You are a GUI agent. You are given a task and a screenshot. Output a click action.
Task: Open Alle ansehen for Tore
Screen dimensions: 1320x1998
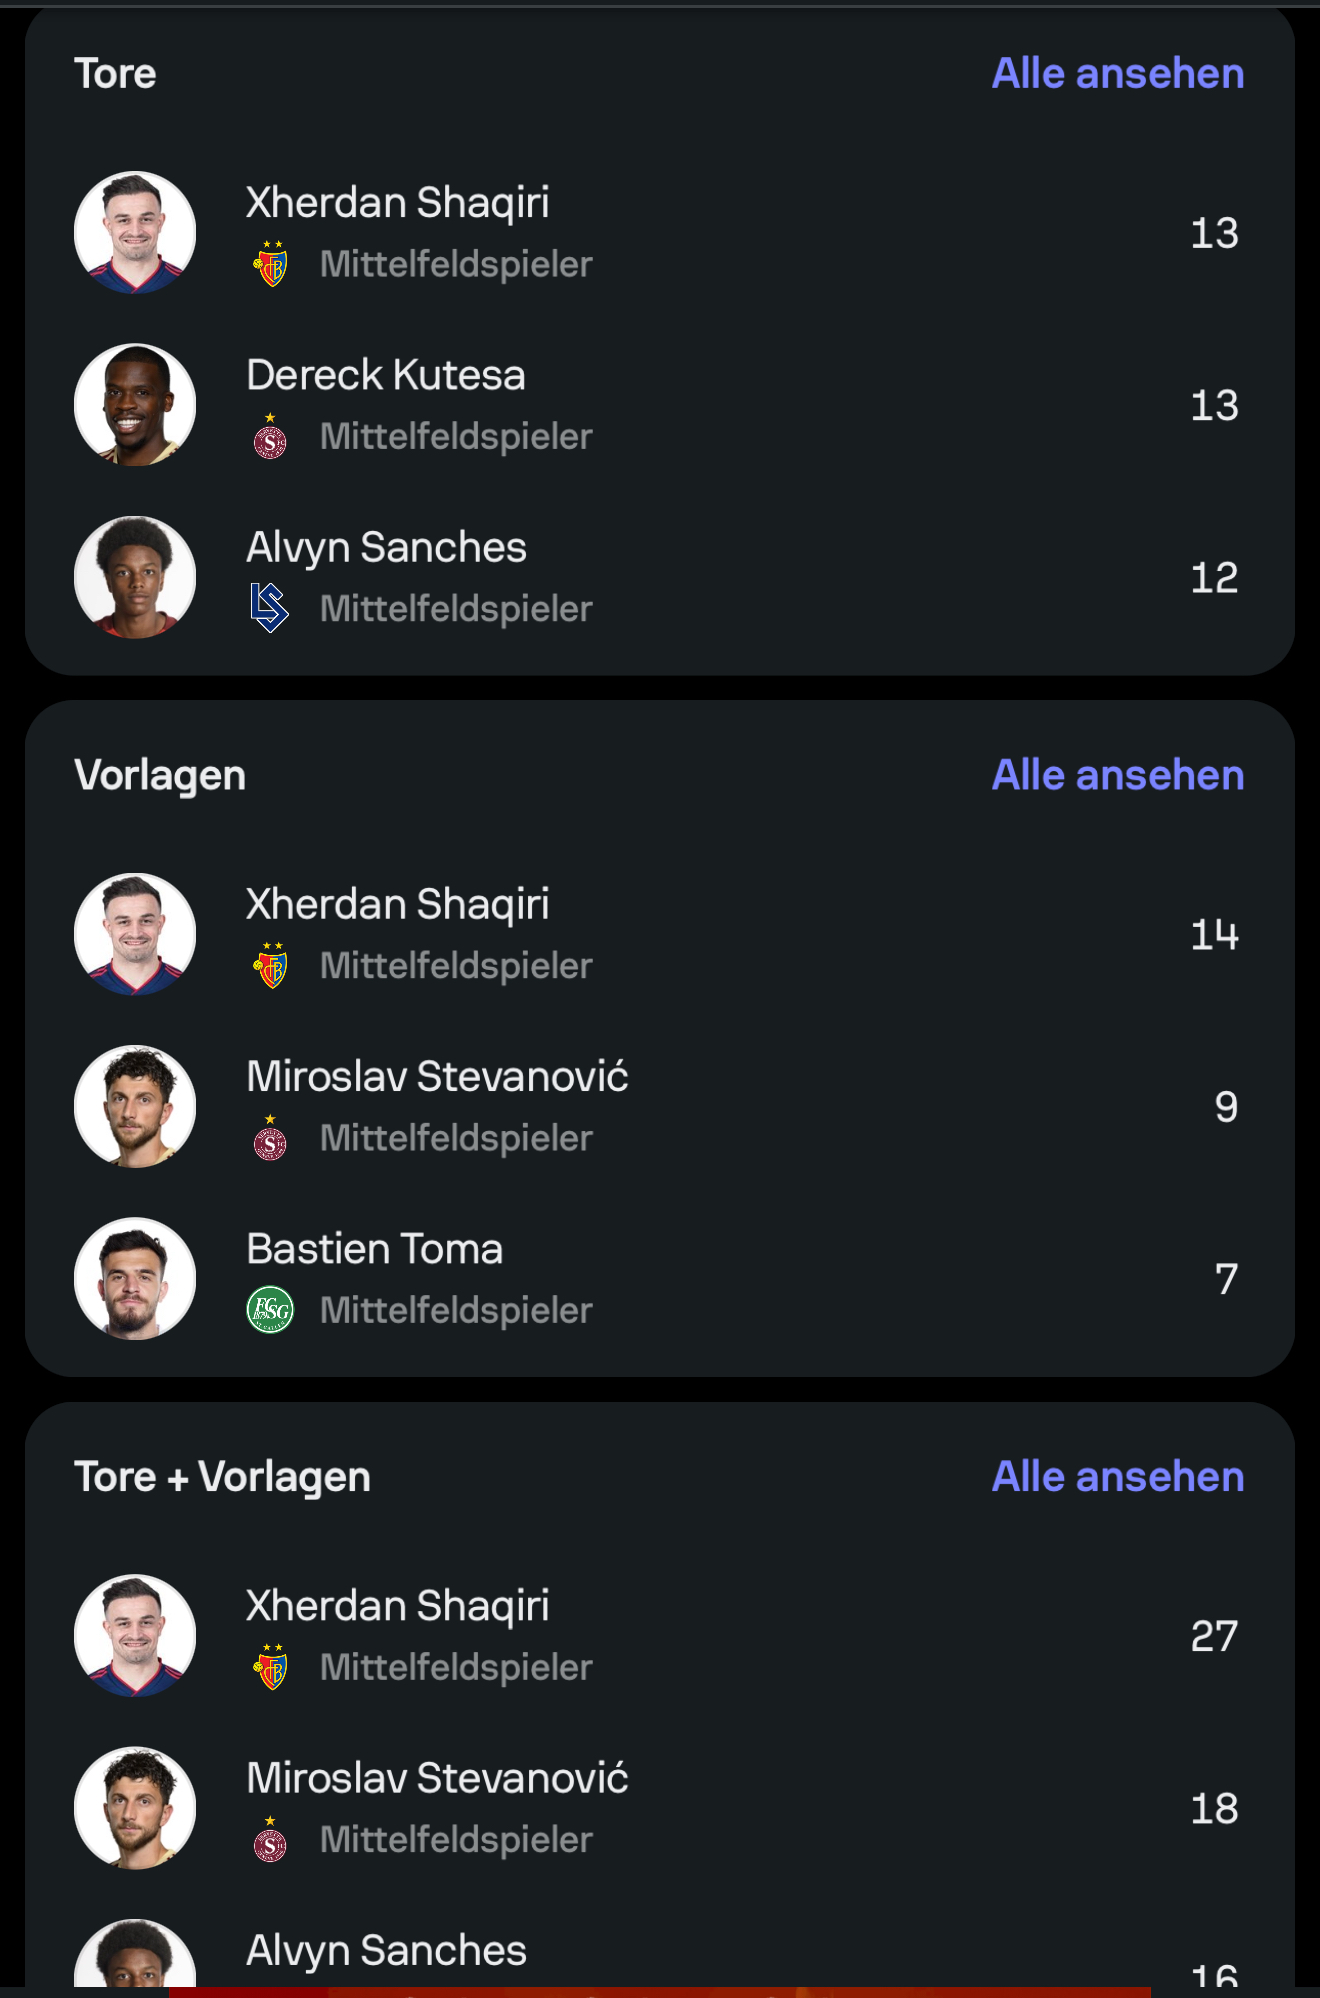coord(1117,74)
